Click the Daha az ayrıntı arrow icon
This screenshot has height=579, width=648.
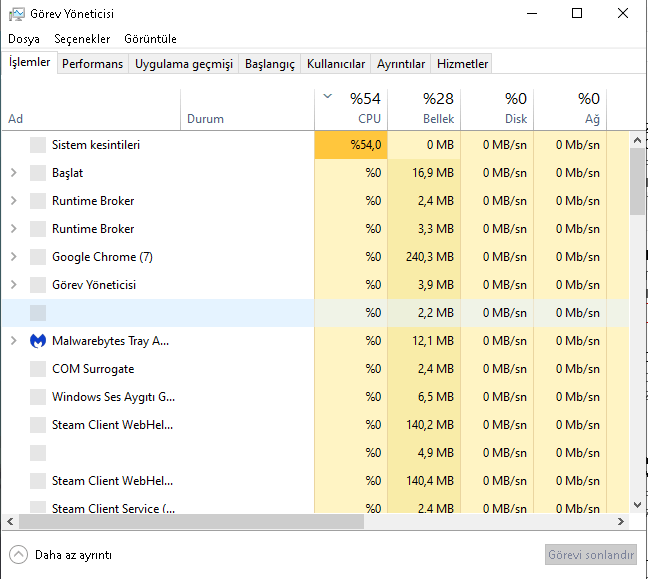(x=18, y=554)
